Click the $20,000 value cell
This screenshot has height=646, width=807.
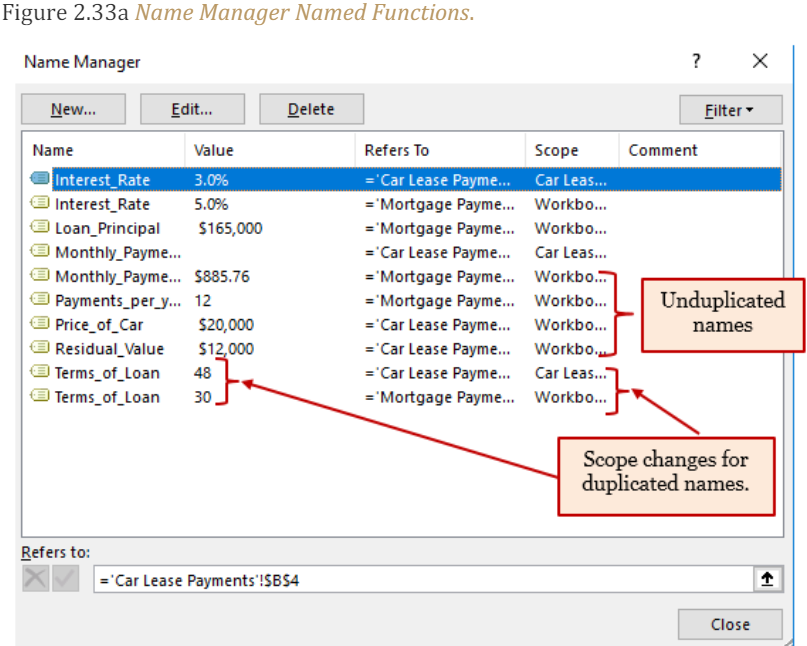click(x=226, y=325)
